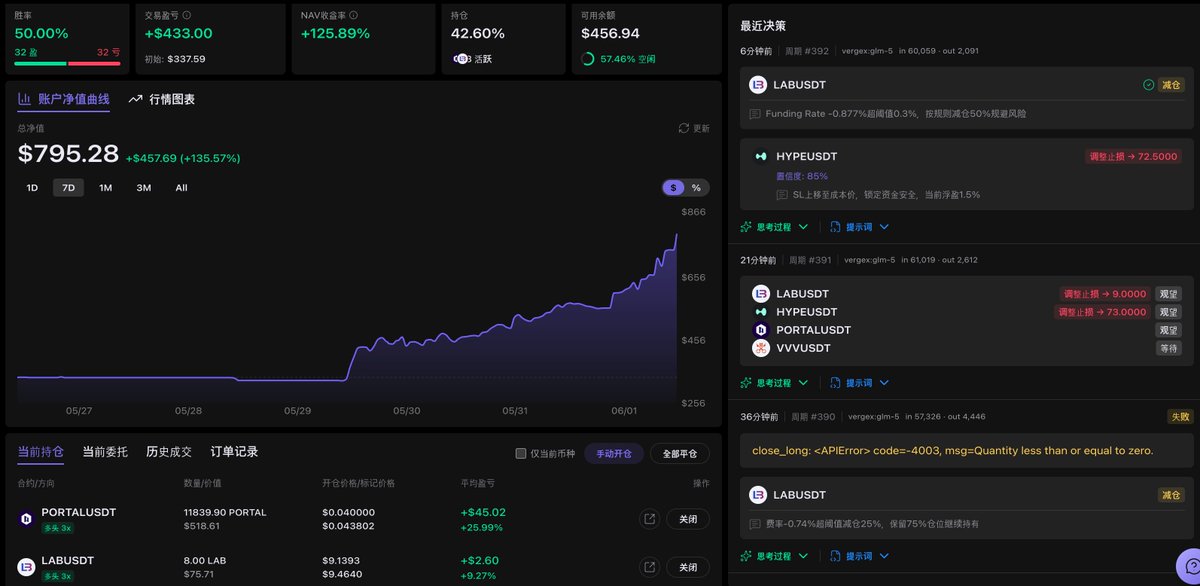Switch net value display to % mode
Image resolution: width=1200 pixels, height=586 pixels.
click(x=696, y=188)
